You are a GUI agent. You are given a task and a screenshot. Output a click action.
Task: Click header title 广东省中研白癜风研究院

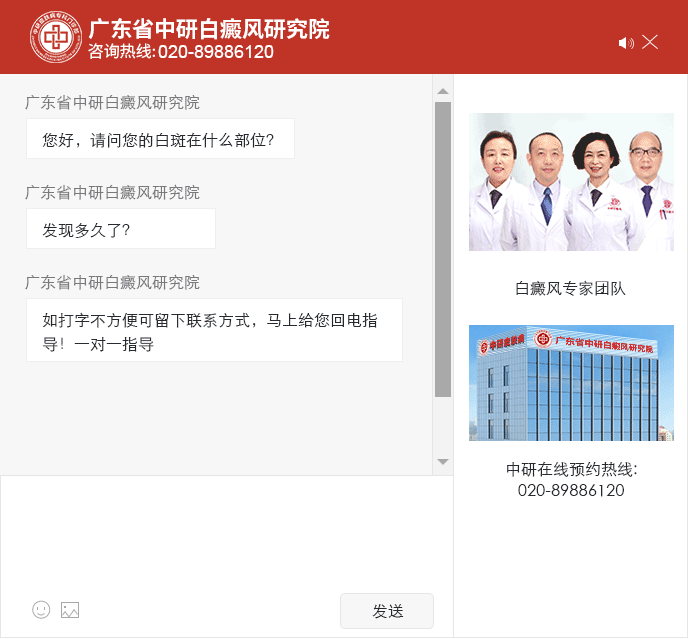[x=209, y=29]
